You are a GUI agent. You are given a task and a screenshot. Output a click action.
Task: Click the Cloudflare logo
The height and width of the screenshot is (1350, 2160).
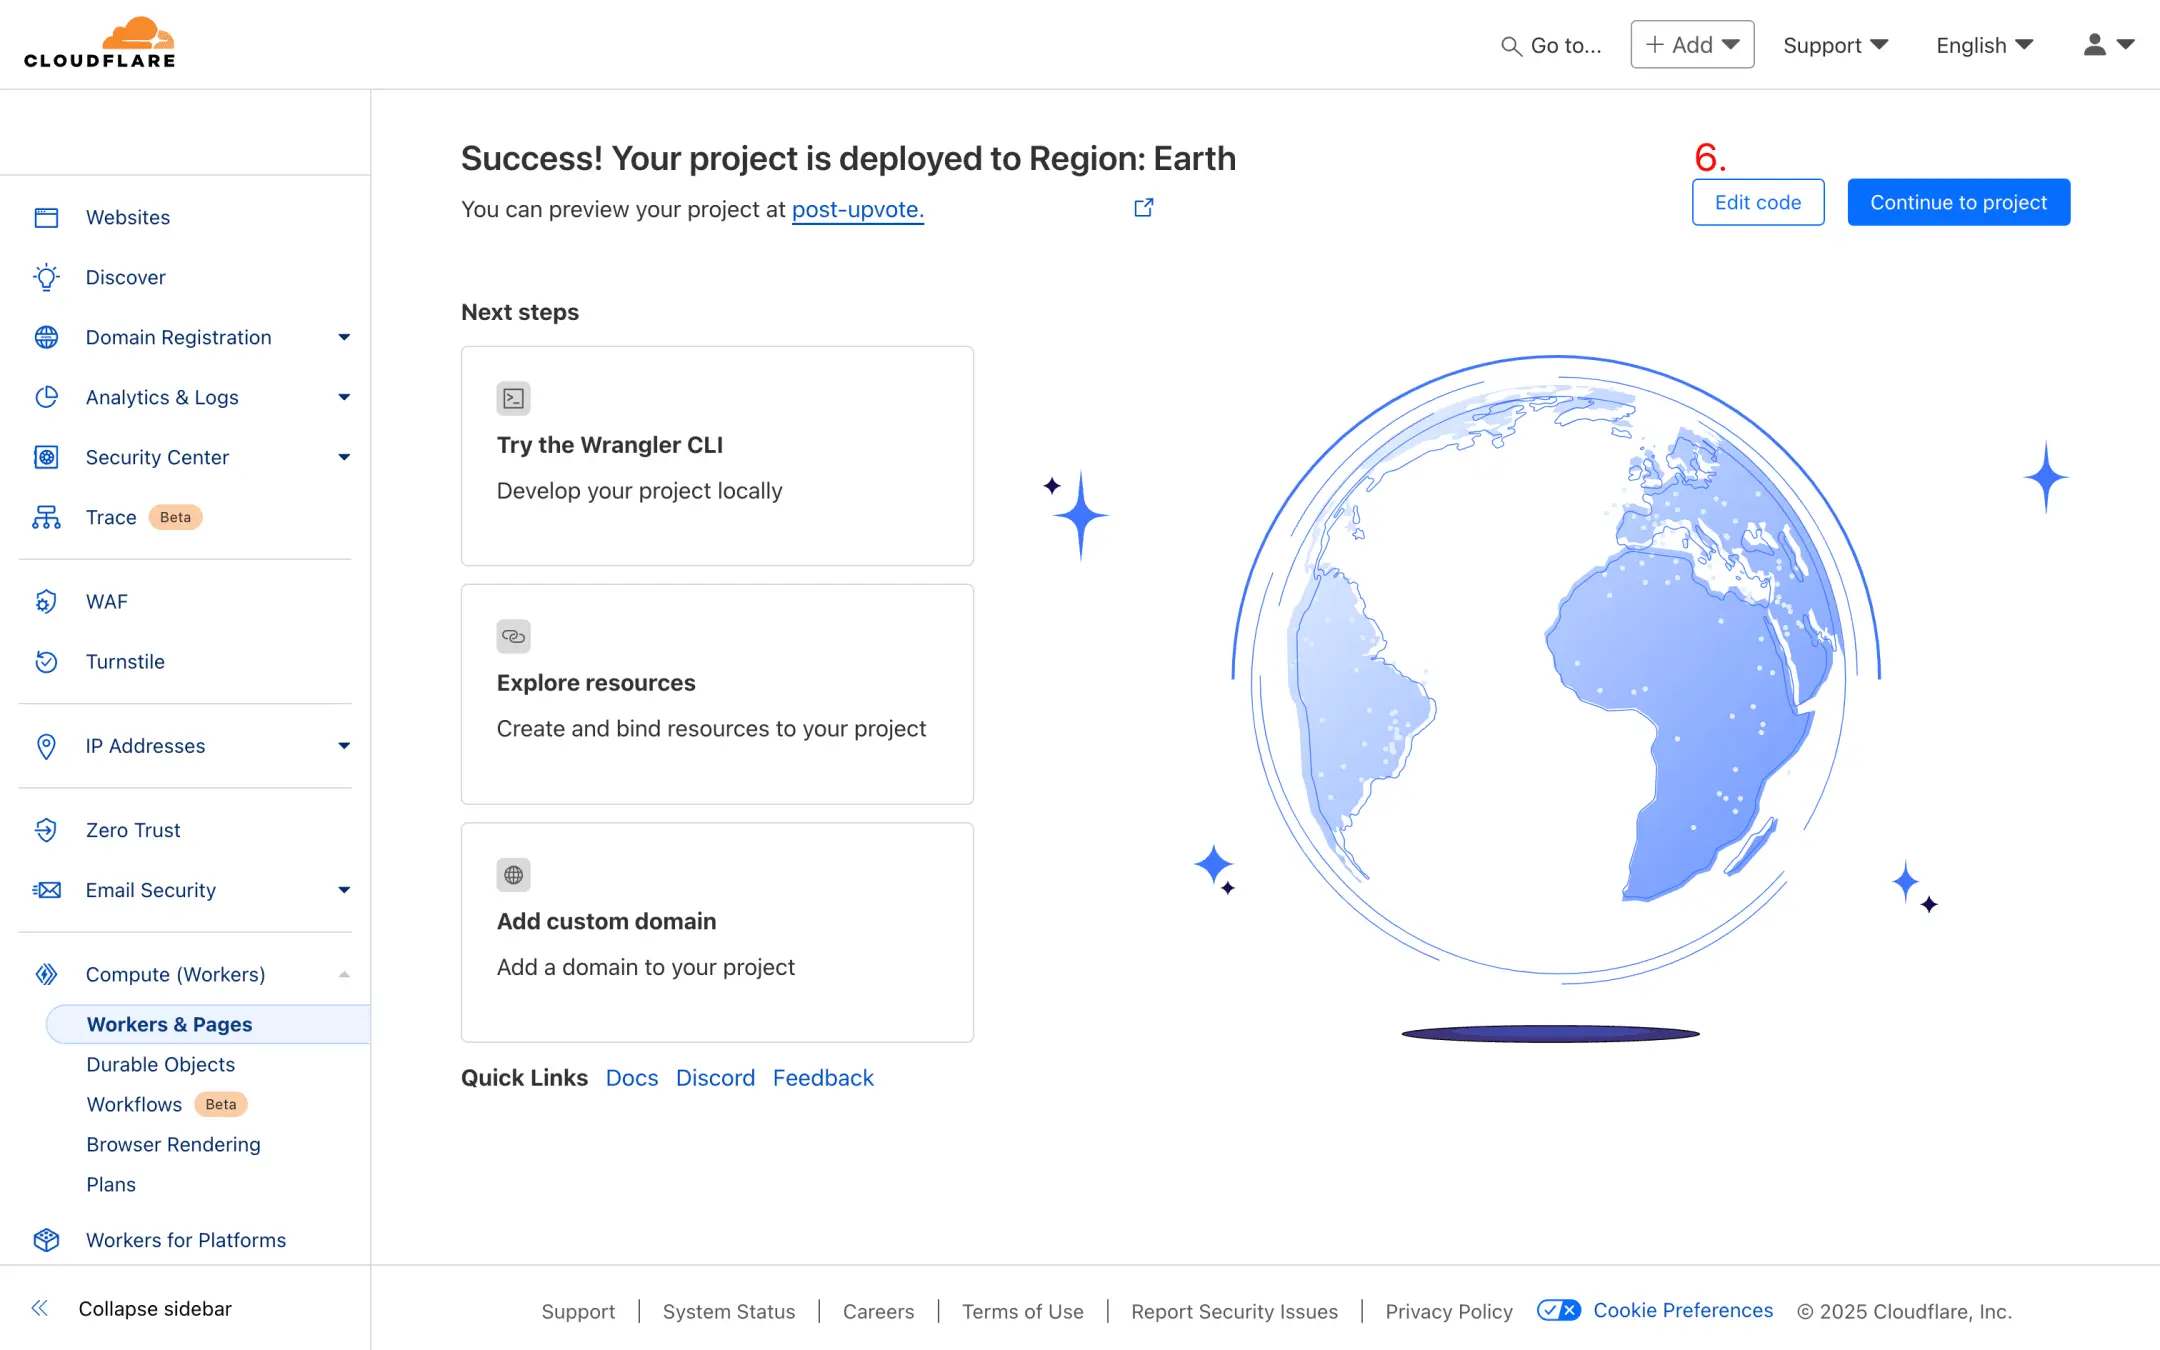coord(100,43)
